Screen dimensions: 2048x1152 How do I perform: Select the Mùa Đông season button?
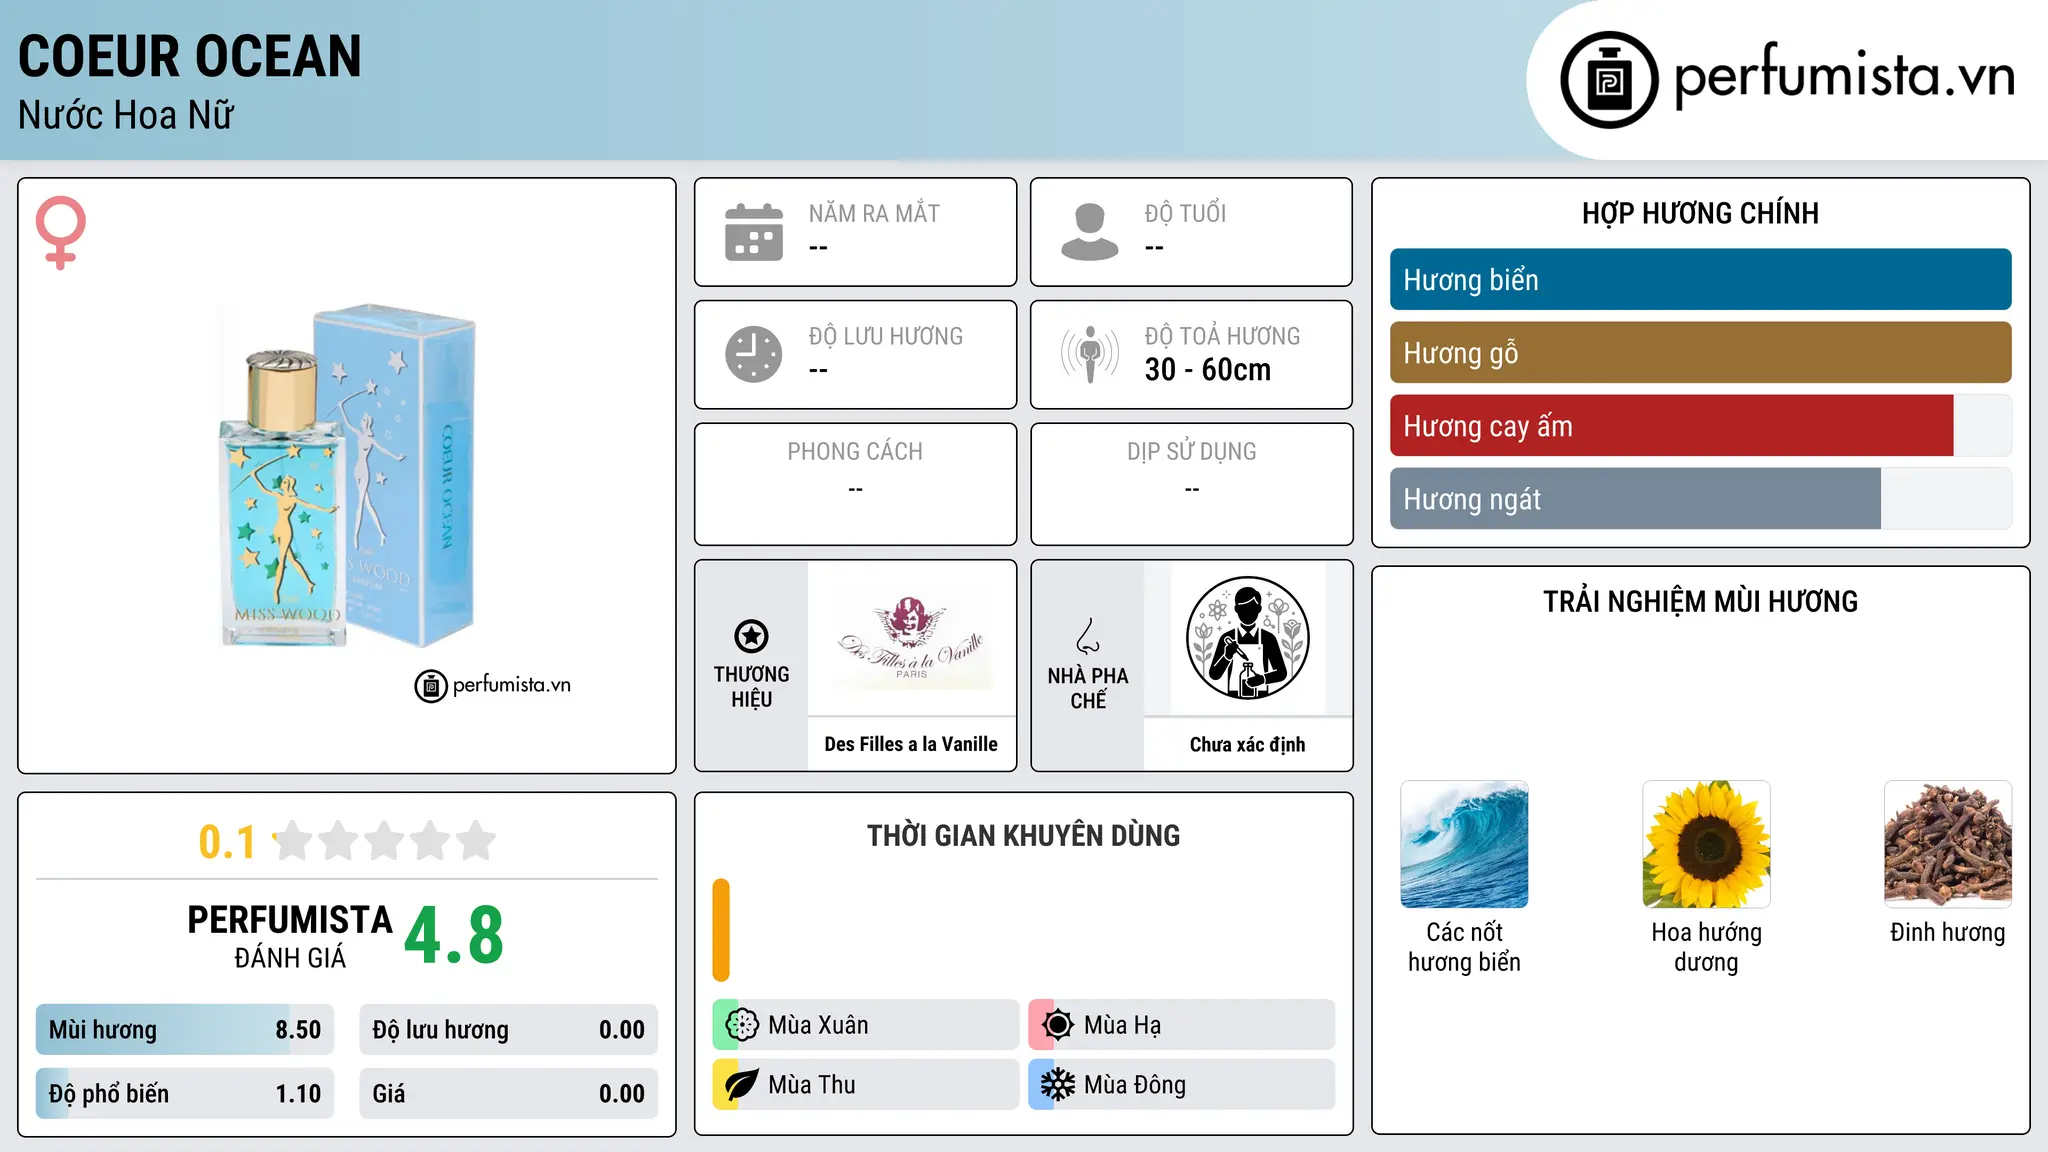click(x=1181, y=1085)
